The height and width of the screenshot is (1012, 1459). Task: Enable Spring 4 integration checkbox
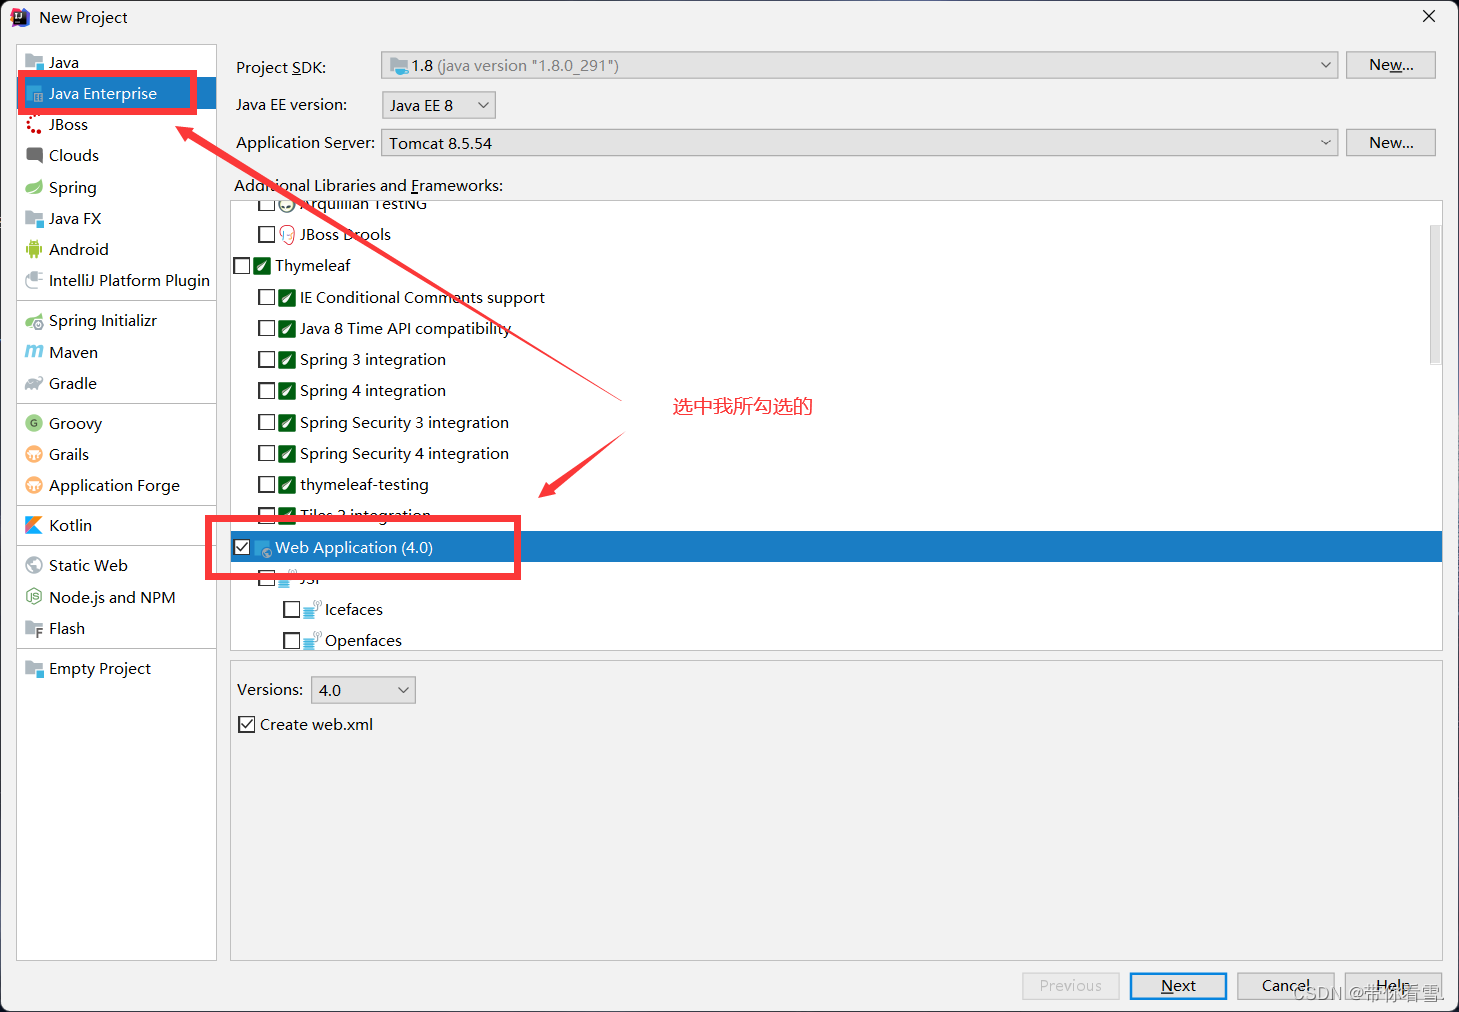tap(267, 390)
